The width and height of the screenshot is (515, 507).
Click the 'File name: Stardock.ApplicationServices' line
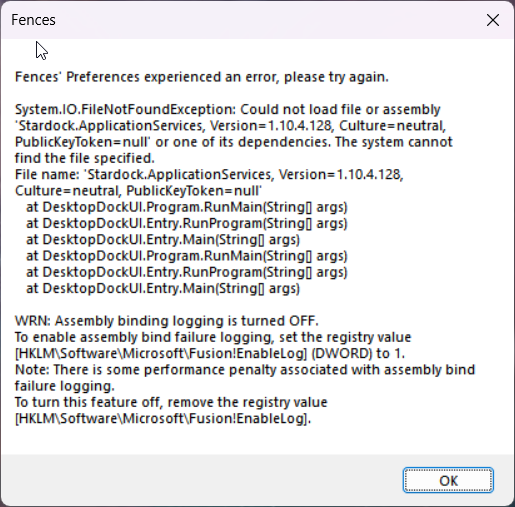pos(209,174)
